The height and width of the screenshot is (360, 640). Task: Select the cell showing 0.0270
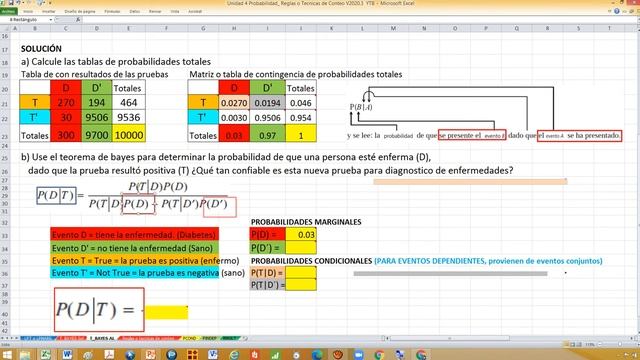(234, 103)
